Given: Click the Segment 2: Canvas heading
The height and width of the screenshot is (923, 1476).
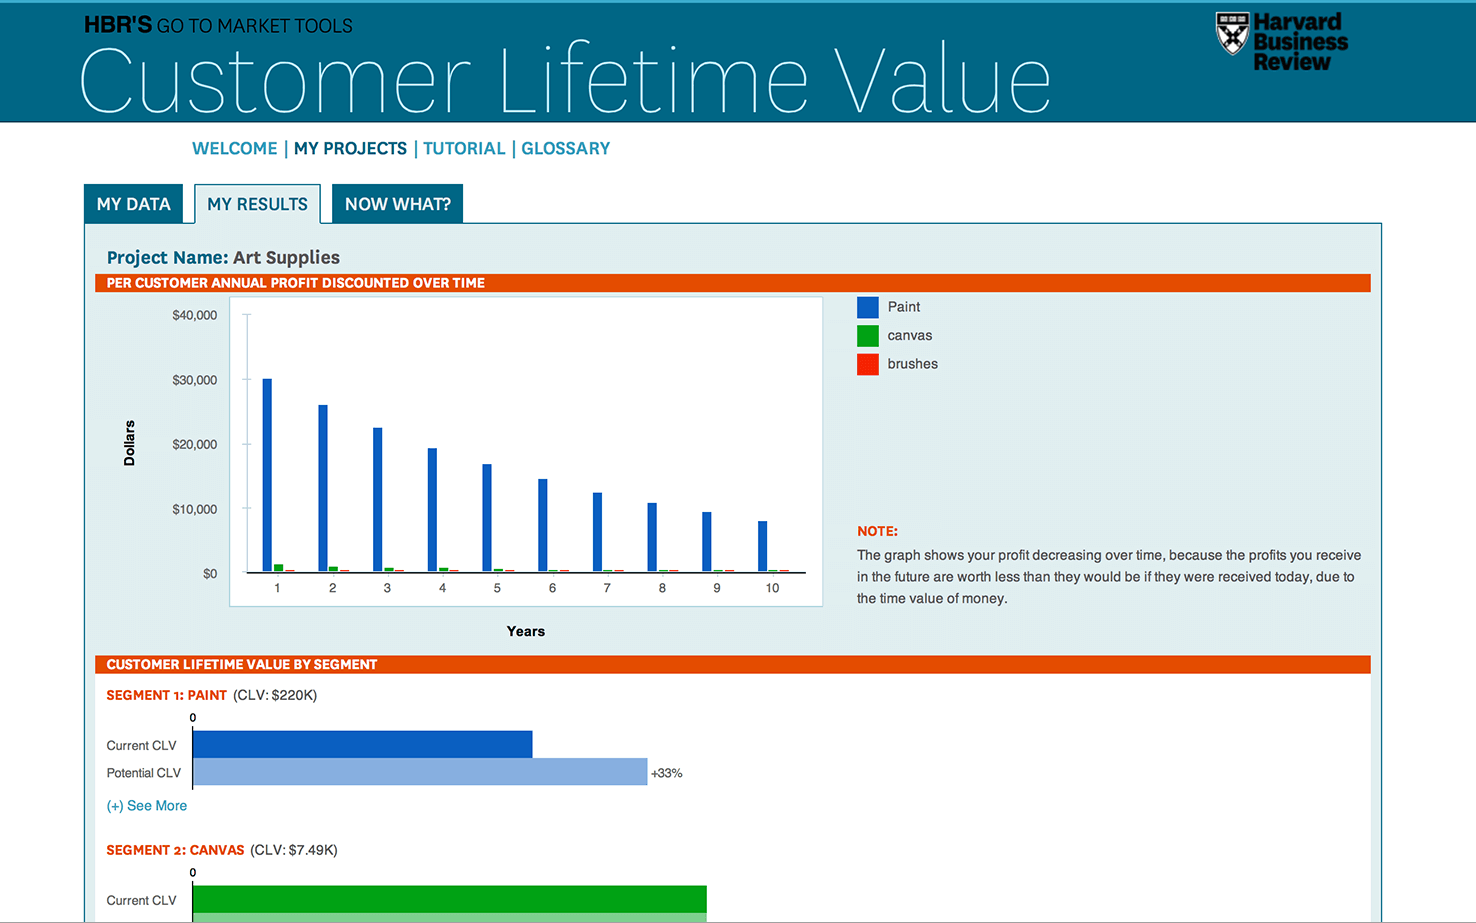Looking at the screenshot, I should point(175,850).
